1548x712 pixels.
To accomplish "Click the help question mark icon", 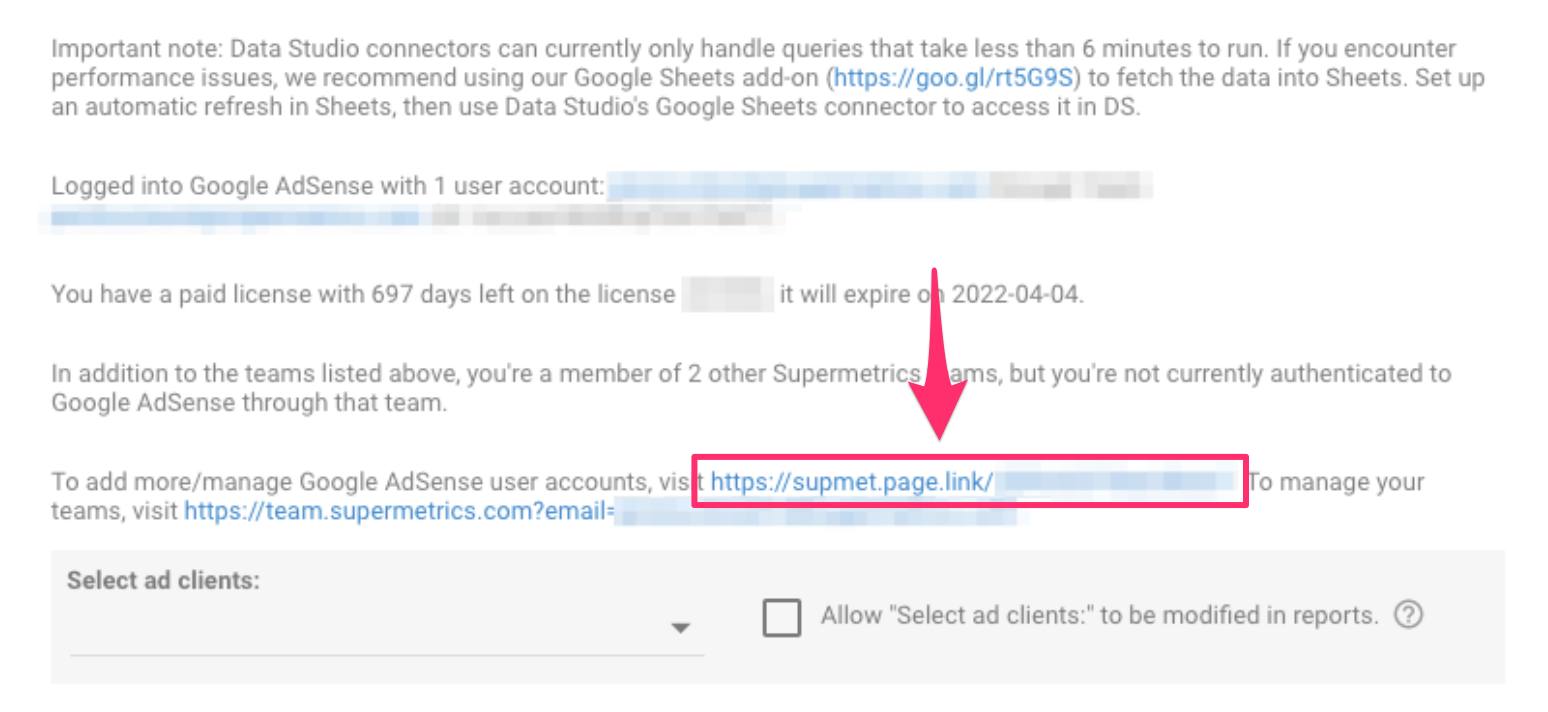I will (x=1408, y=614).
